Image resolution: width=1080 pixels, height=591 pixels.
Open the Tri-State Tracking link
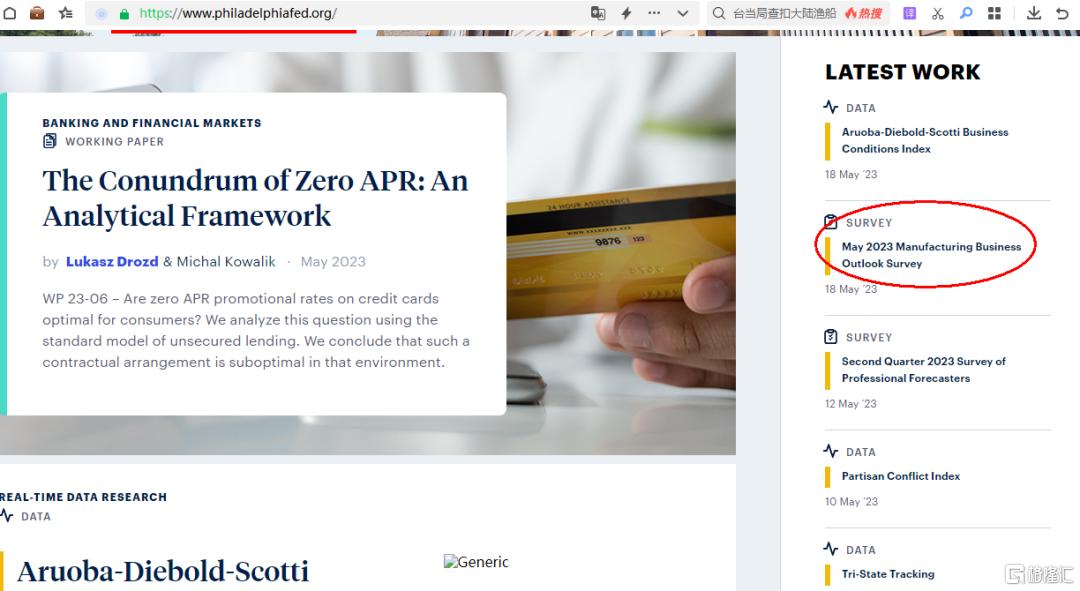(x=888, y=574)
